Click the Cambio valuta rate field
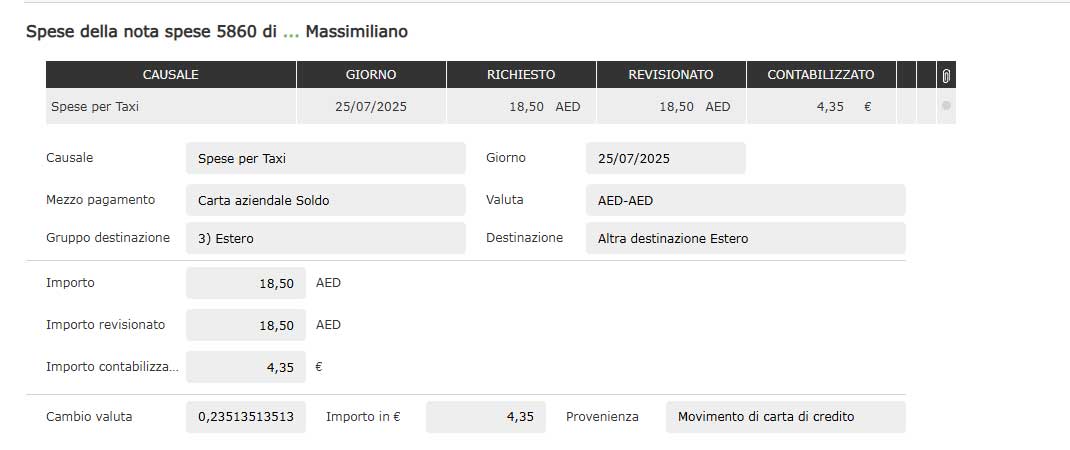Viewport: 1070px width, 450px height. coord(246,417)
